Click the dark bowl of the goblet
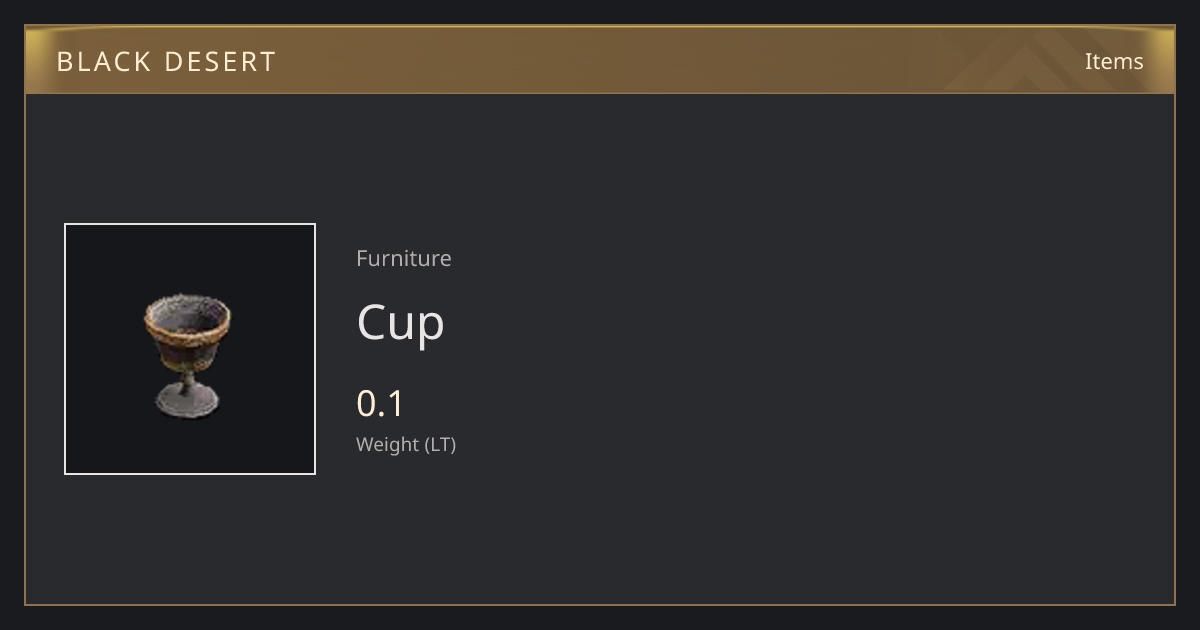This screenshot has width=1200, height=630. [x=187, y=350]
